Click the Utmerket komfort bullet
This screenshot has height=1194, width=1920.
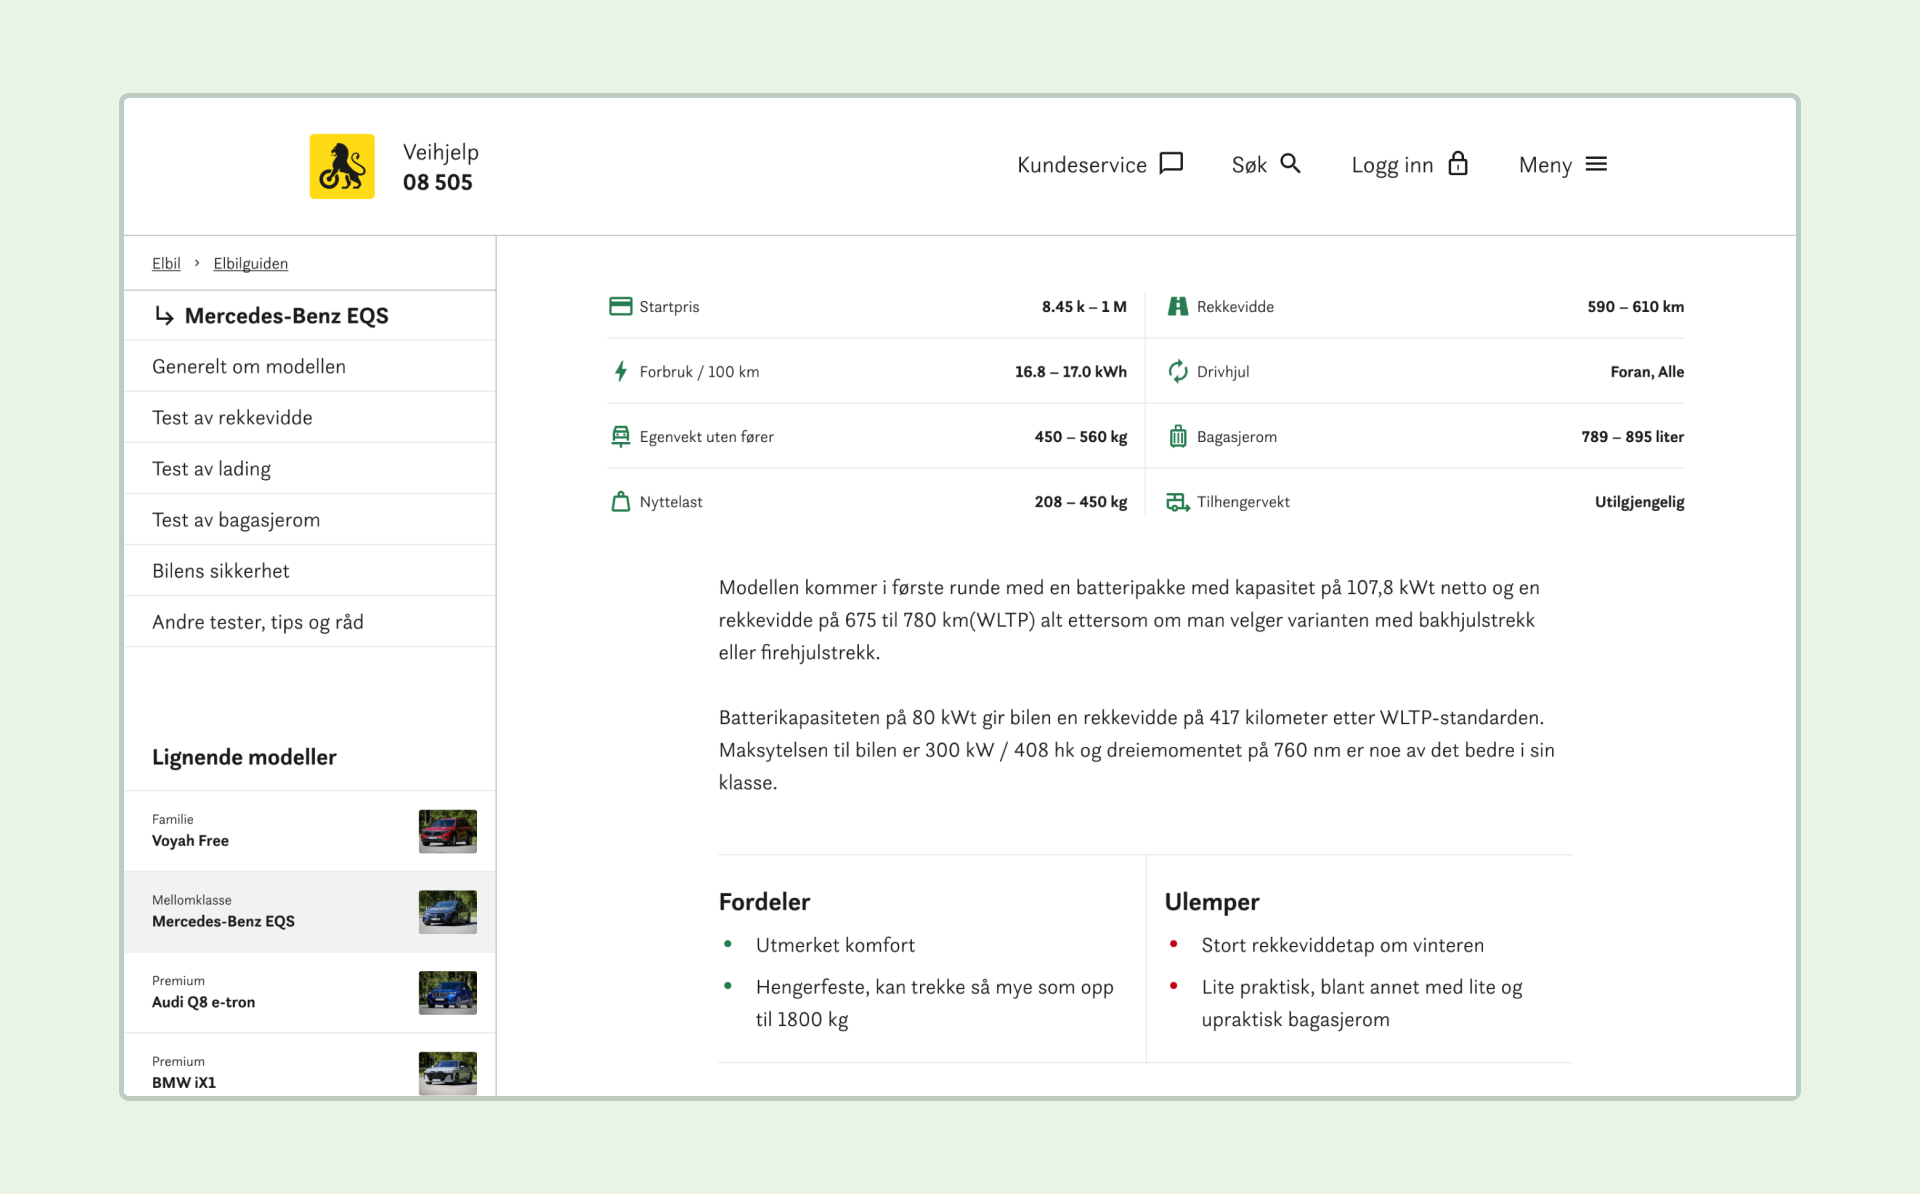(x=835, y=945)
